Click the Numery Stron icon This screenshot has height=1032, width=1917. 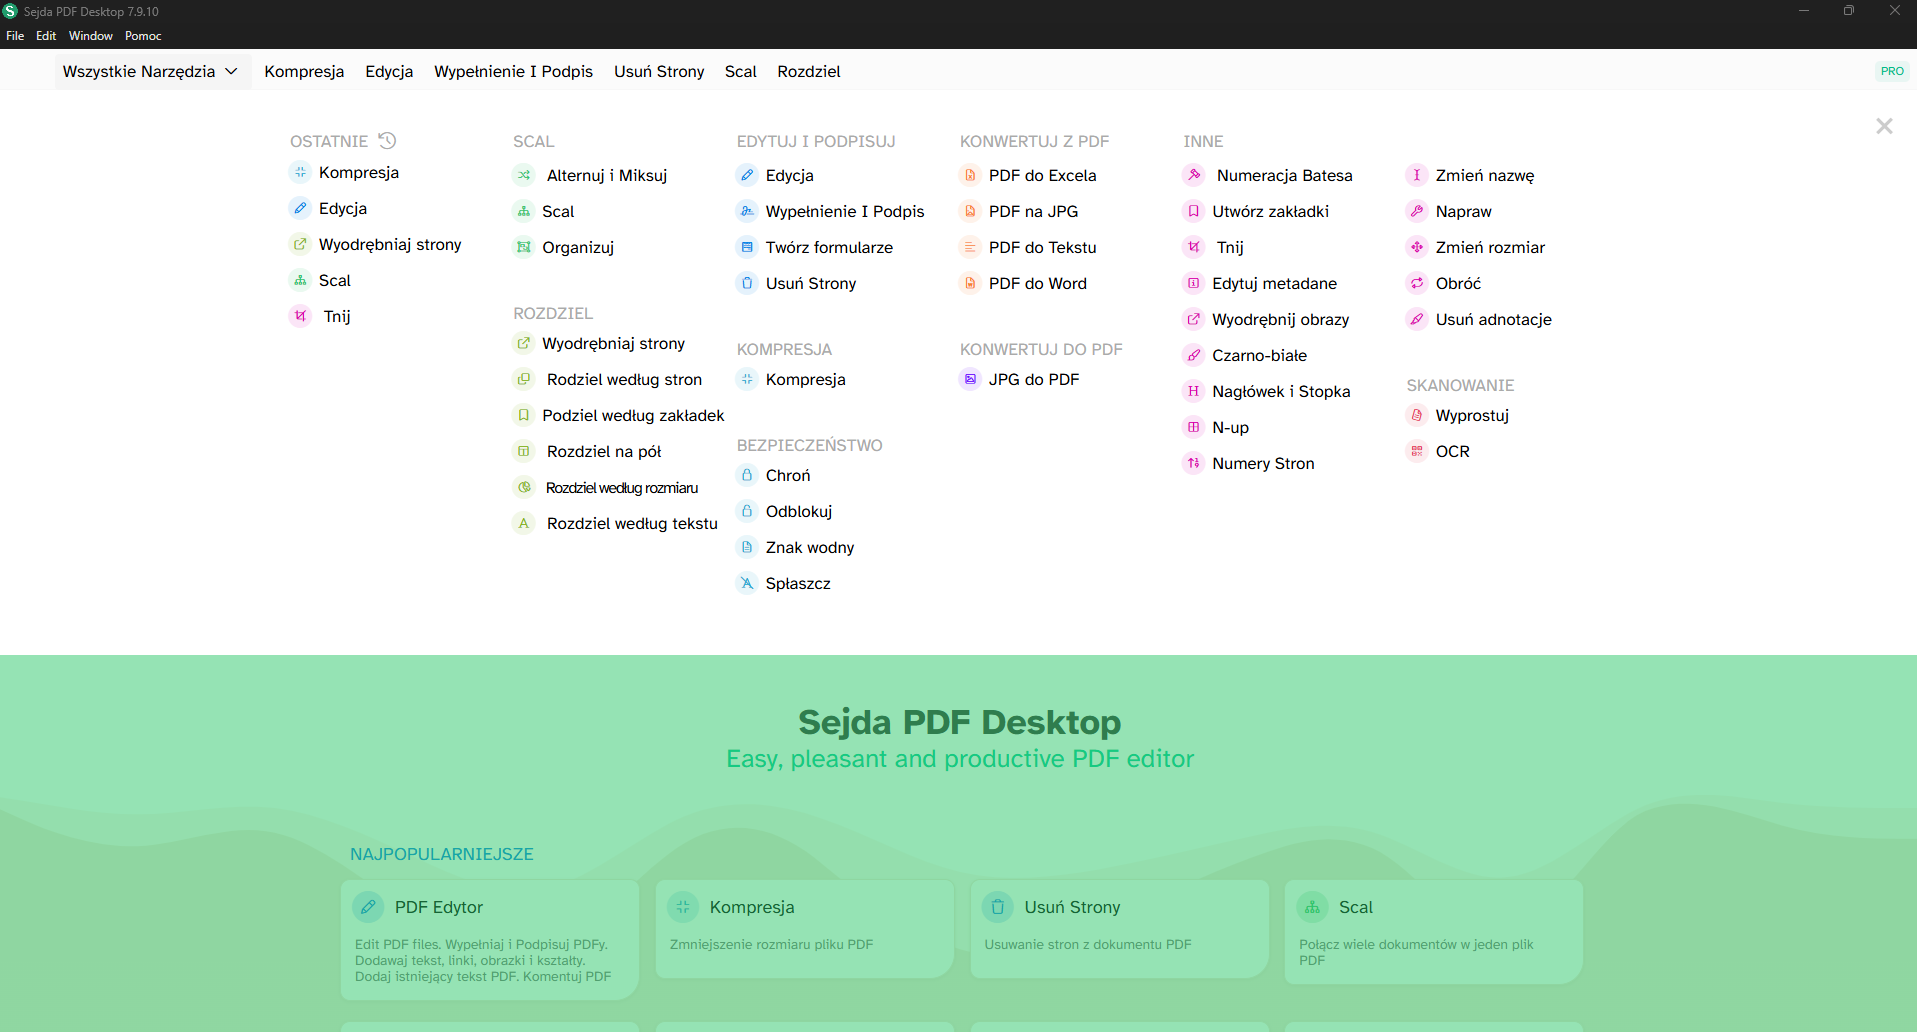tap(1194, 463)
